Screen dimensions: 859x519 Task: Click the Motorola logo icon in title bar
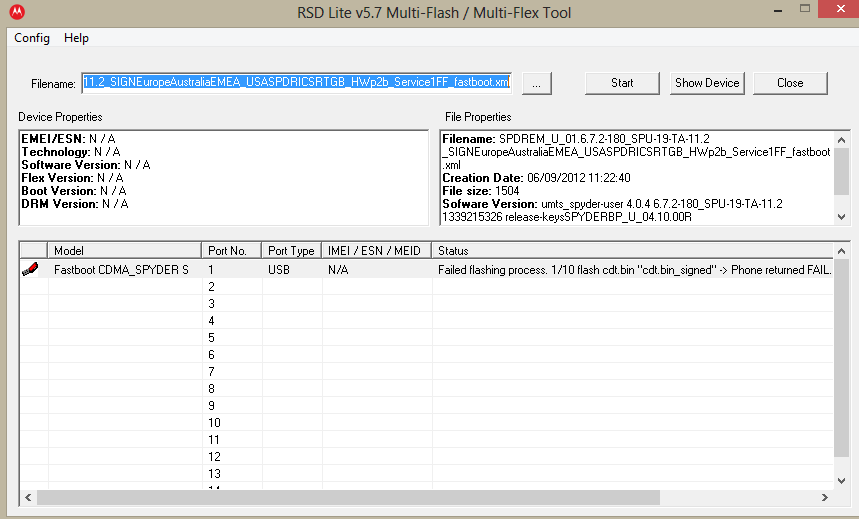[x=17, y=12]
